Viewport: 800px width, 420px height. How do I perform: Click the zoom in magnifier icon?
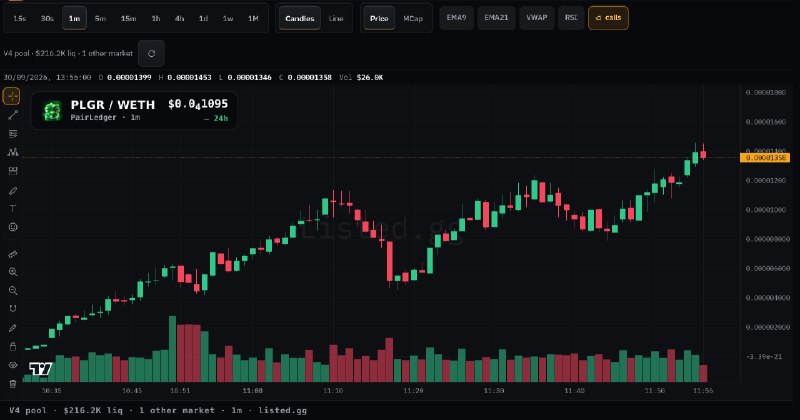click(x=13, y=272)
